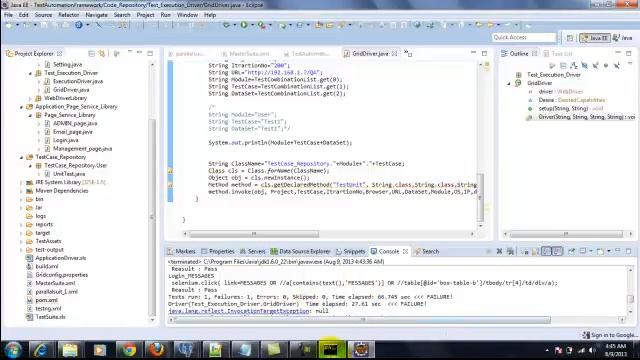The image size is (640, 360).
Task: Click Project Explorer vertical scrollbar
Action: [x=152, y=216]
